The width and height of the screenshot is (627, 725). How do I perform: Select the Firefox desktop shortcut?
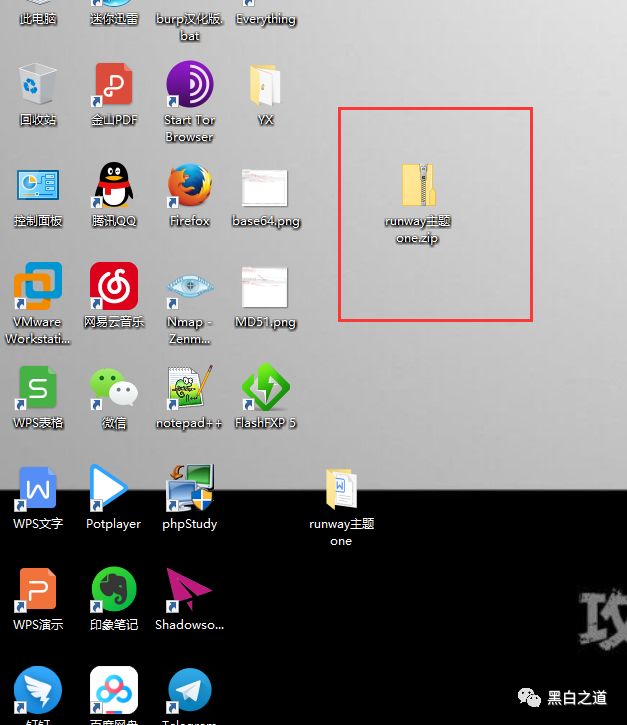pos(190,187)
